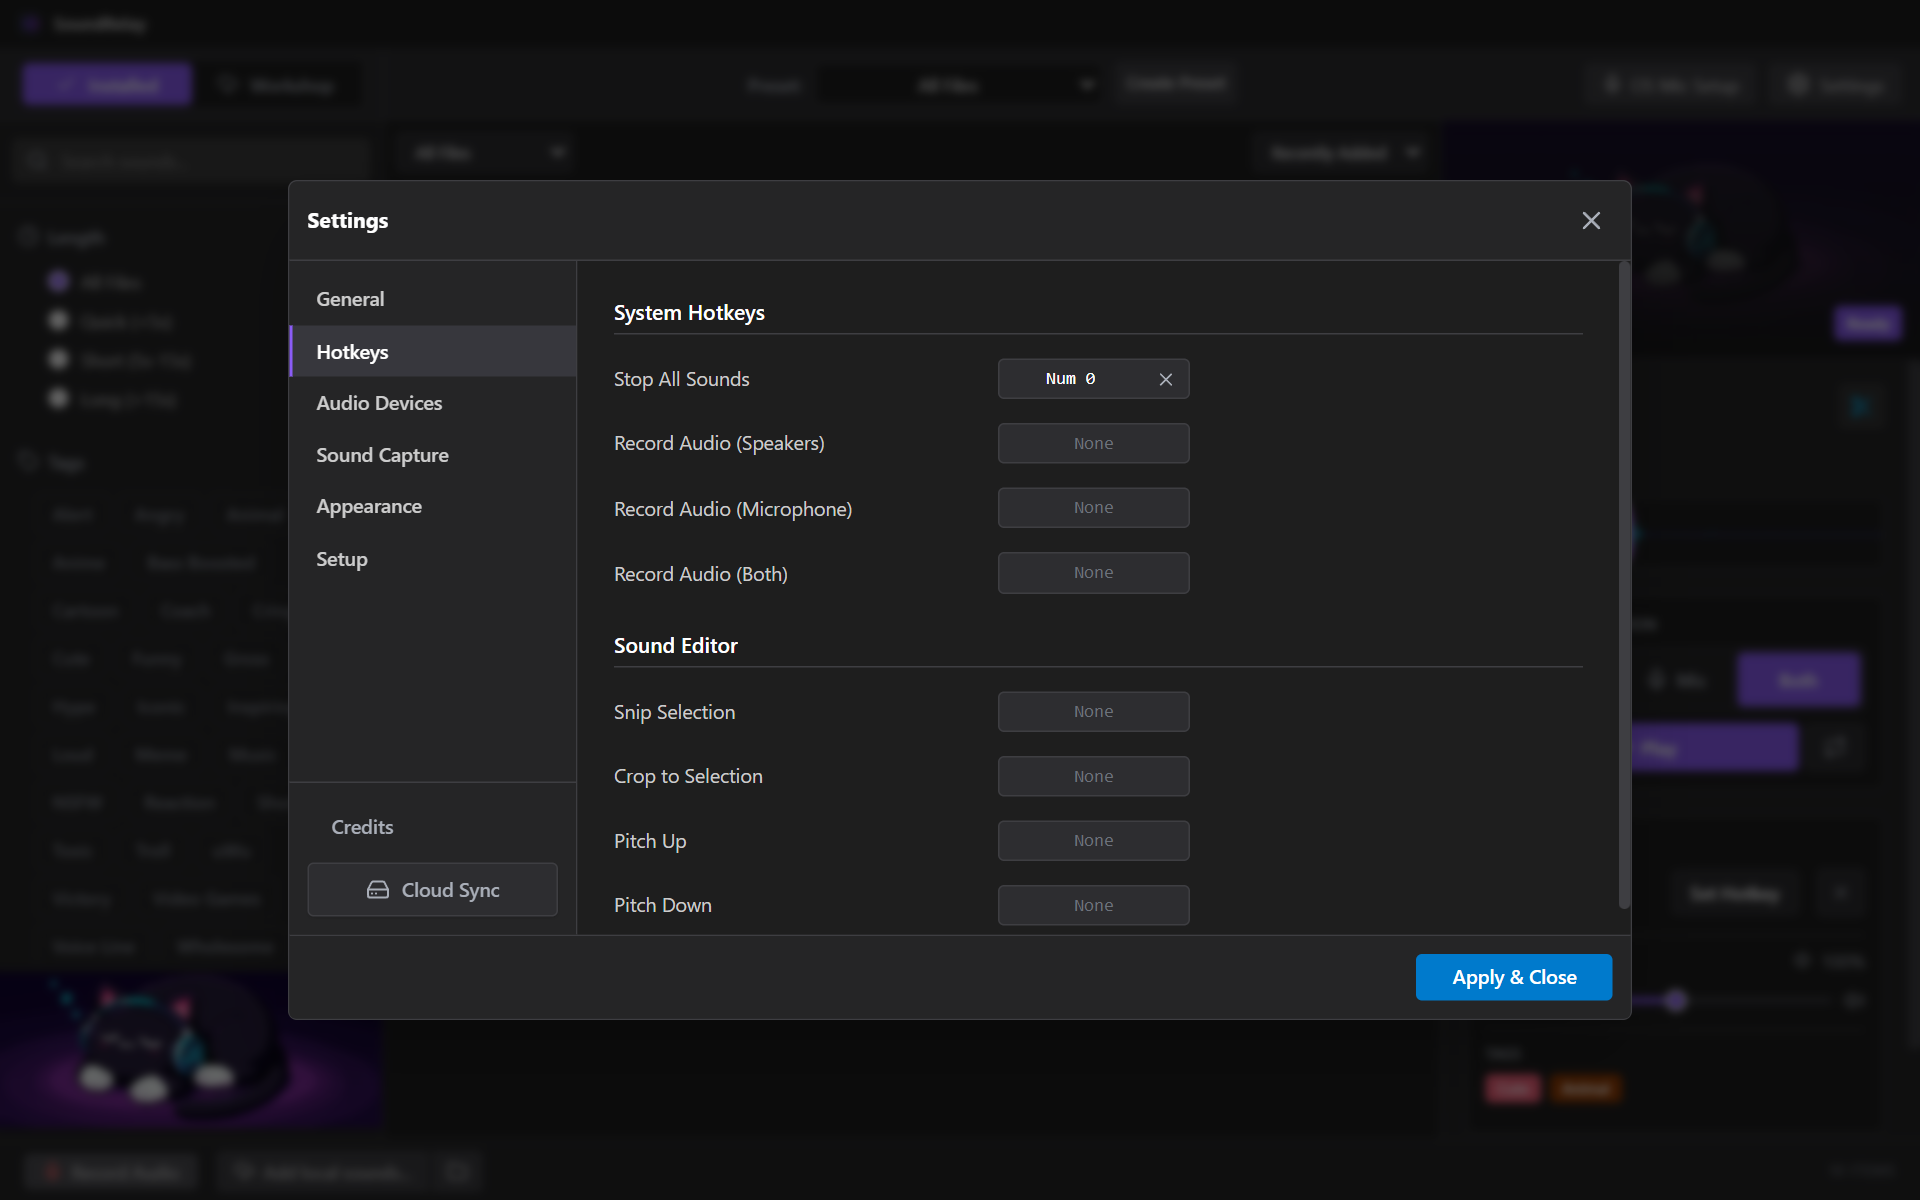This screenshot has width=1920, height=1200.
Task: Assign hotkey for Crop to Selection
Action: [x=1093, y=776]
